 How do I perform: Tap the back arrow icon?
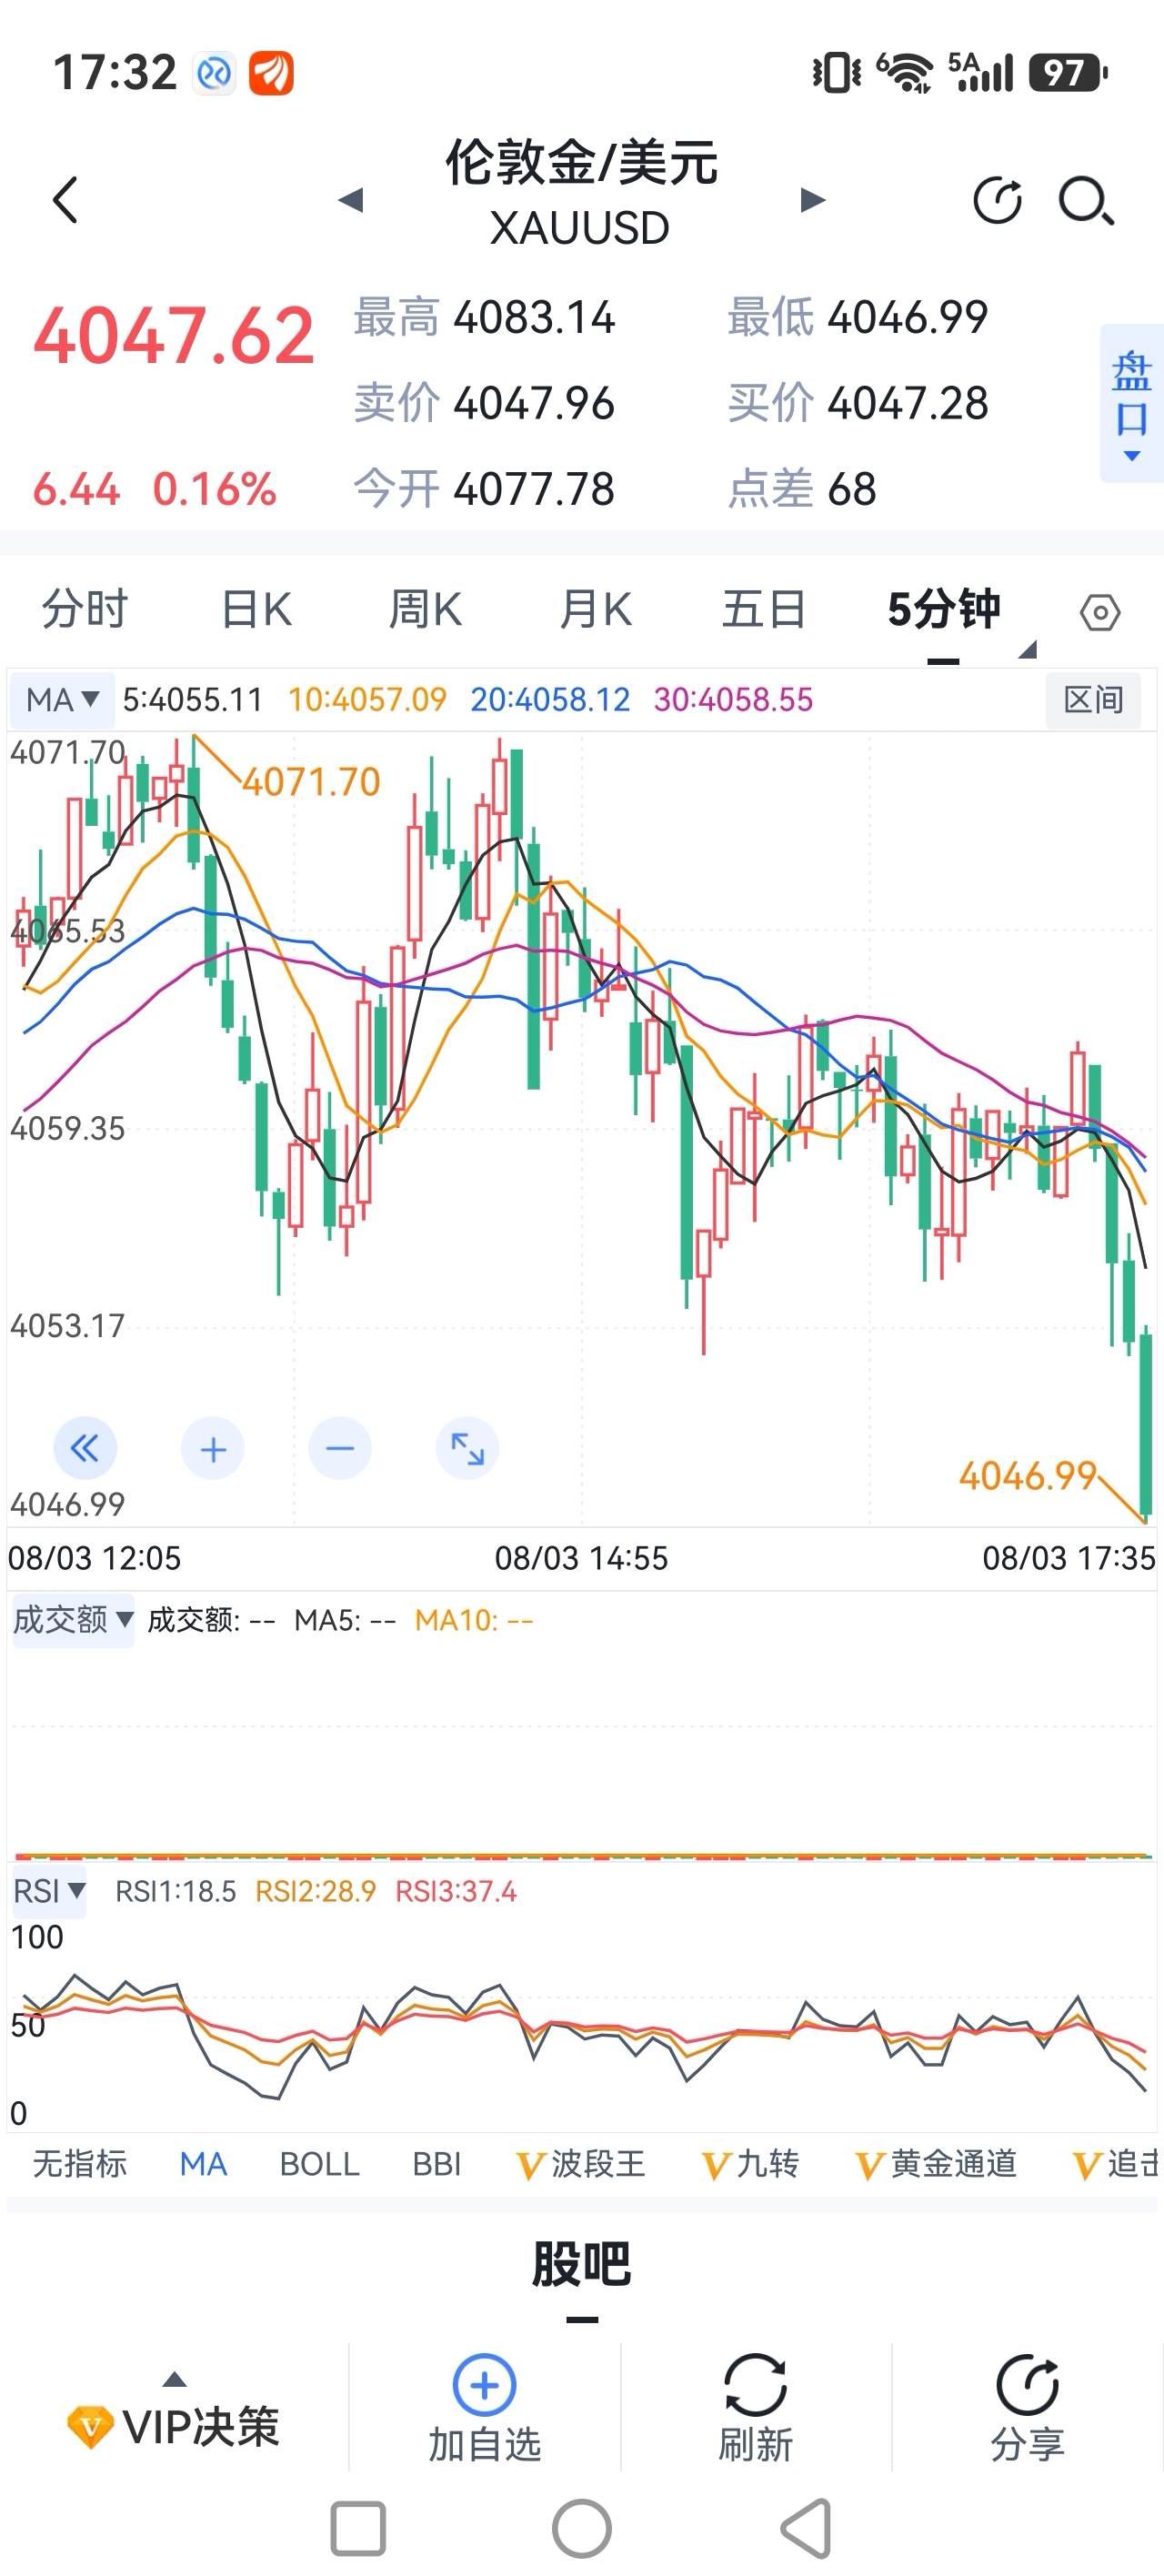pos(66,200)
